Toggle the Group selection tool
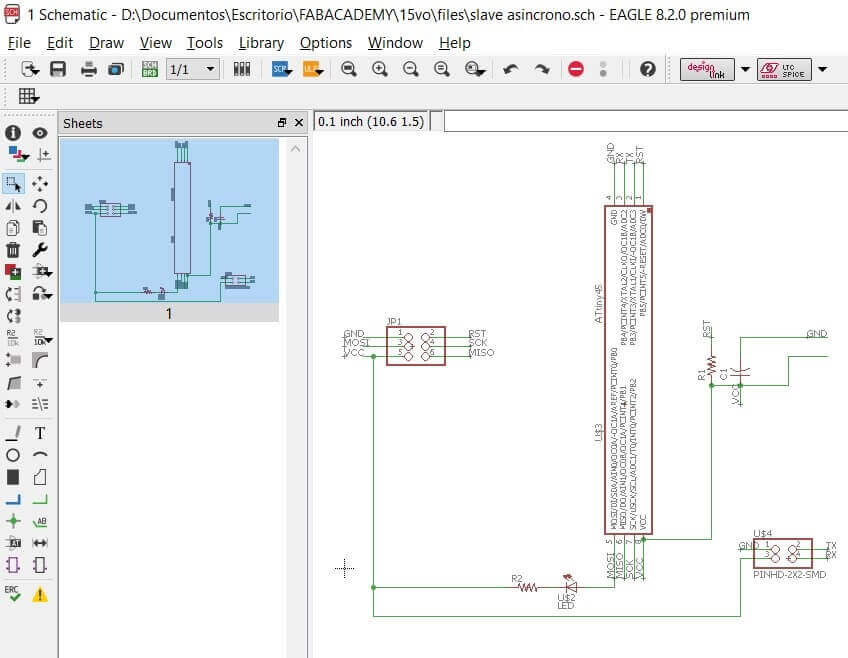848x658 pixels. 13,184
